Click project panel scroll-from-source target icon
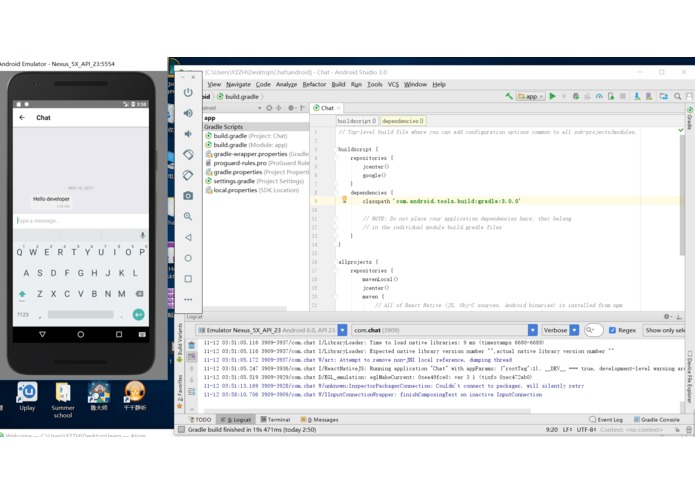This screenshot has height=494, width=695. pyautogui.click(x=269, y=108)
